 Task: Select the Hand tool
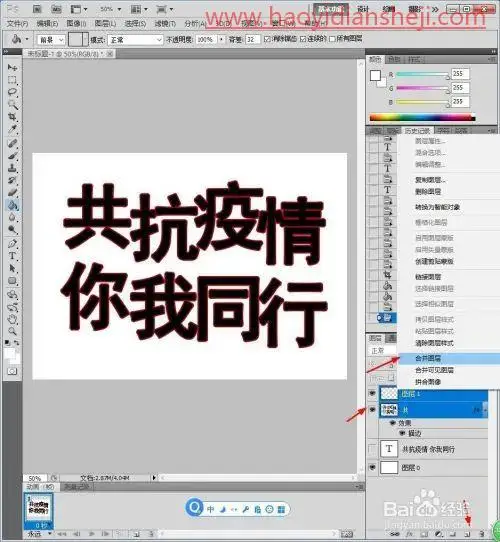tap(12, 319)
